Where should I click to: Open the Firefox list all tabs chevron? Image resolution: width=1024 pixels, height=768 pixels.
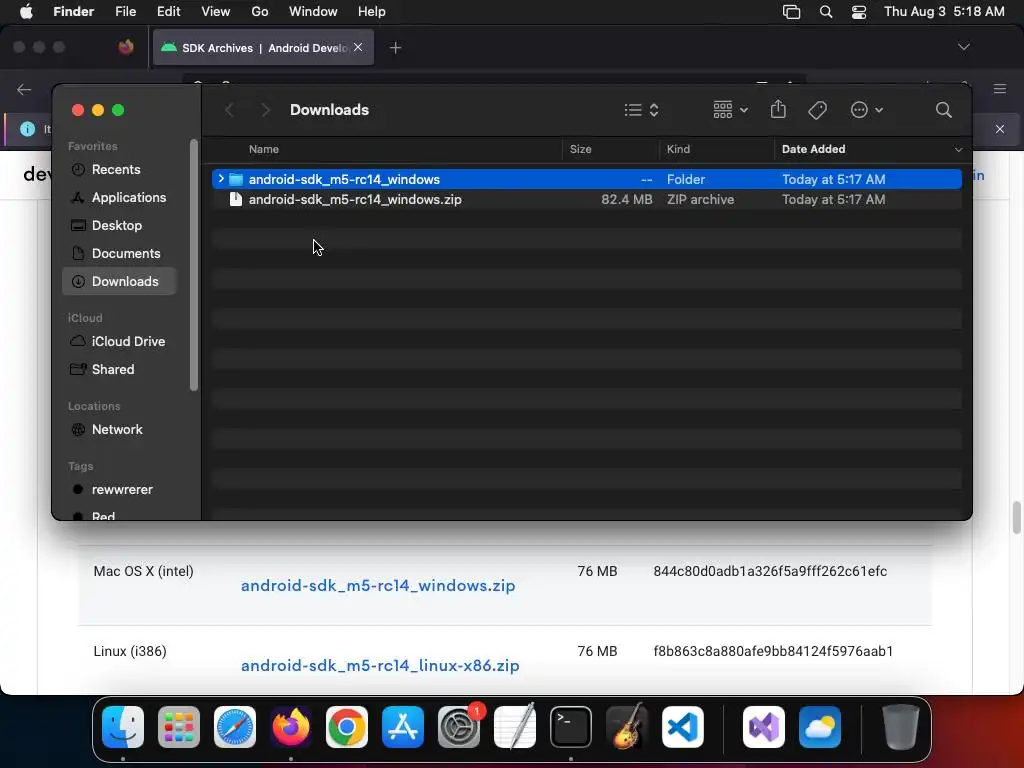pyautogui.click(x=963, y=47)
